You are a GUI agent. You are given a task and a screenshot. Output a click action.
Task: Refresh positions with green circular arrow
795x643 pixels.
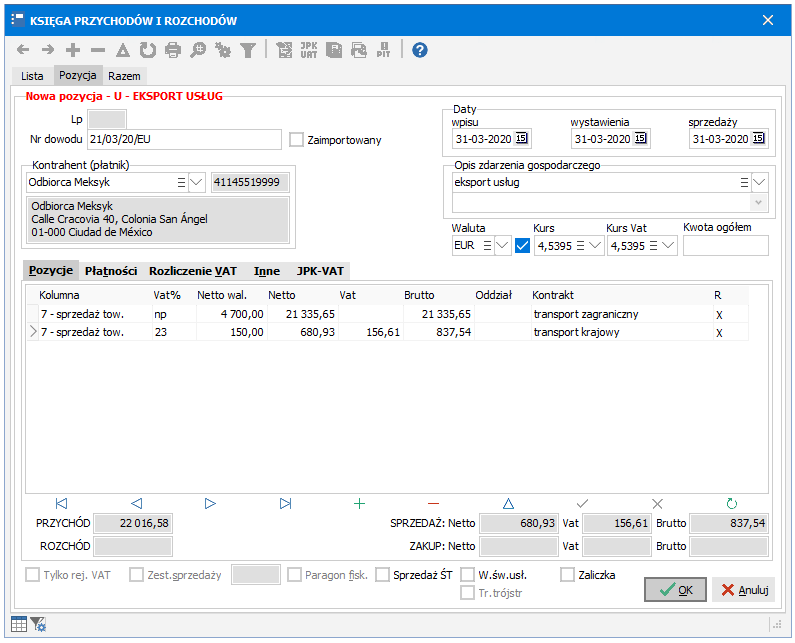click(x=732, y=504)
